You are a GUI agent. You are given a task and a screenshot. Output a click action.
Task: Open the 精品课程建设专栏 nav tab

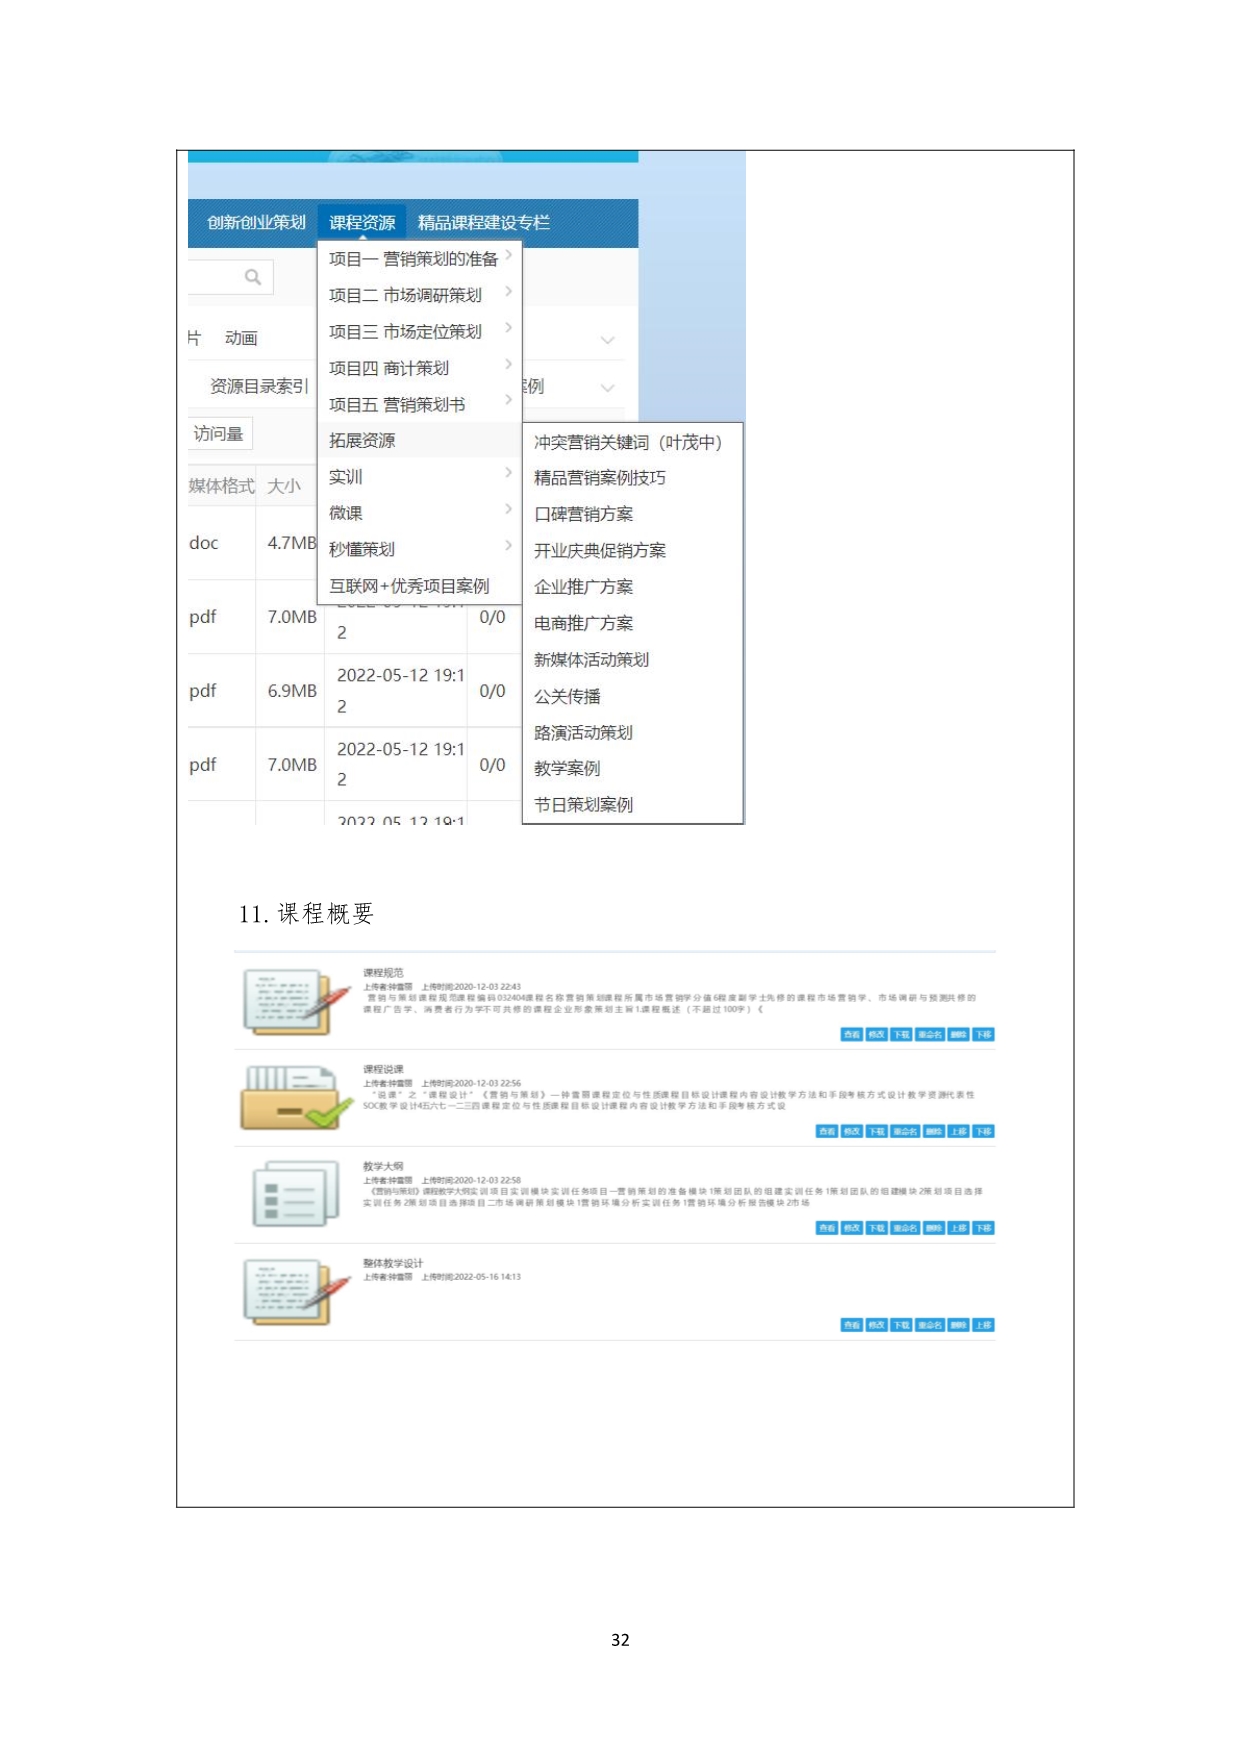484,222
